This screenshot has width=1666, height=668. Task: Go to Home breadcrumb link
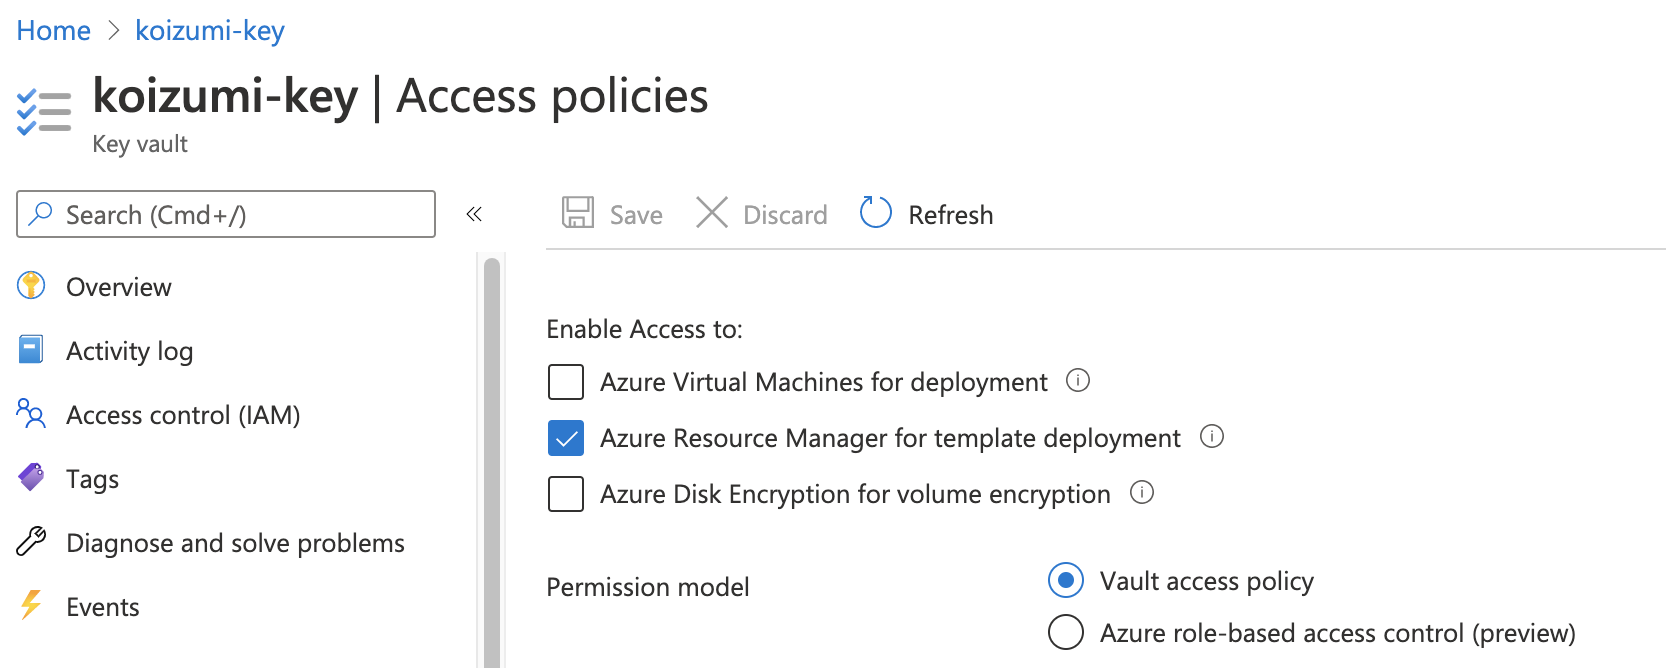coord(54,31)
